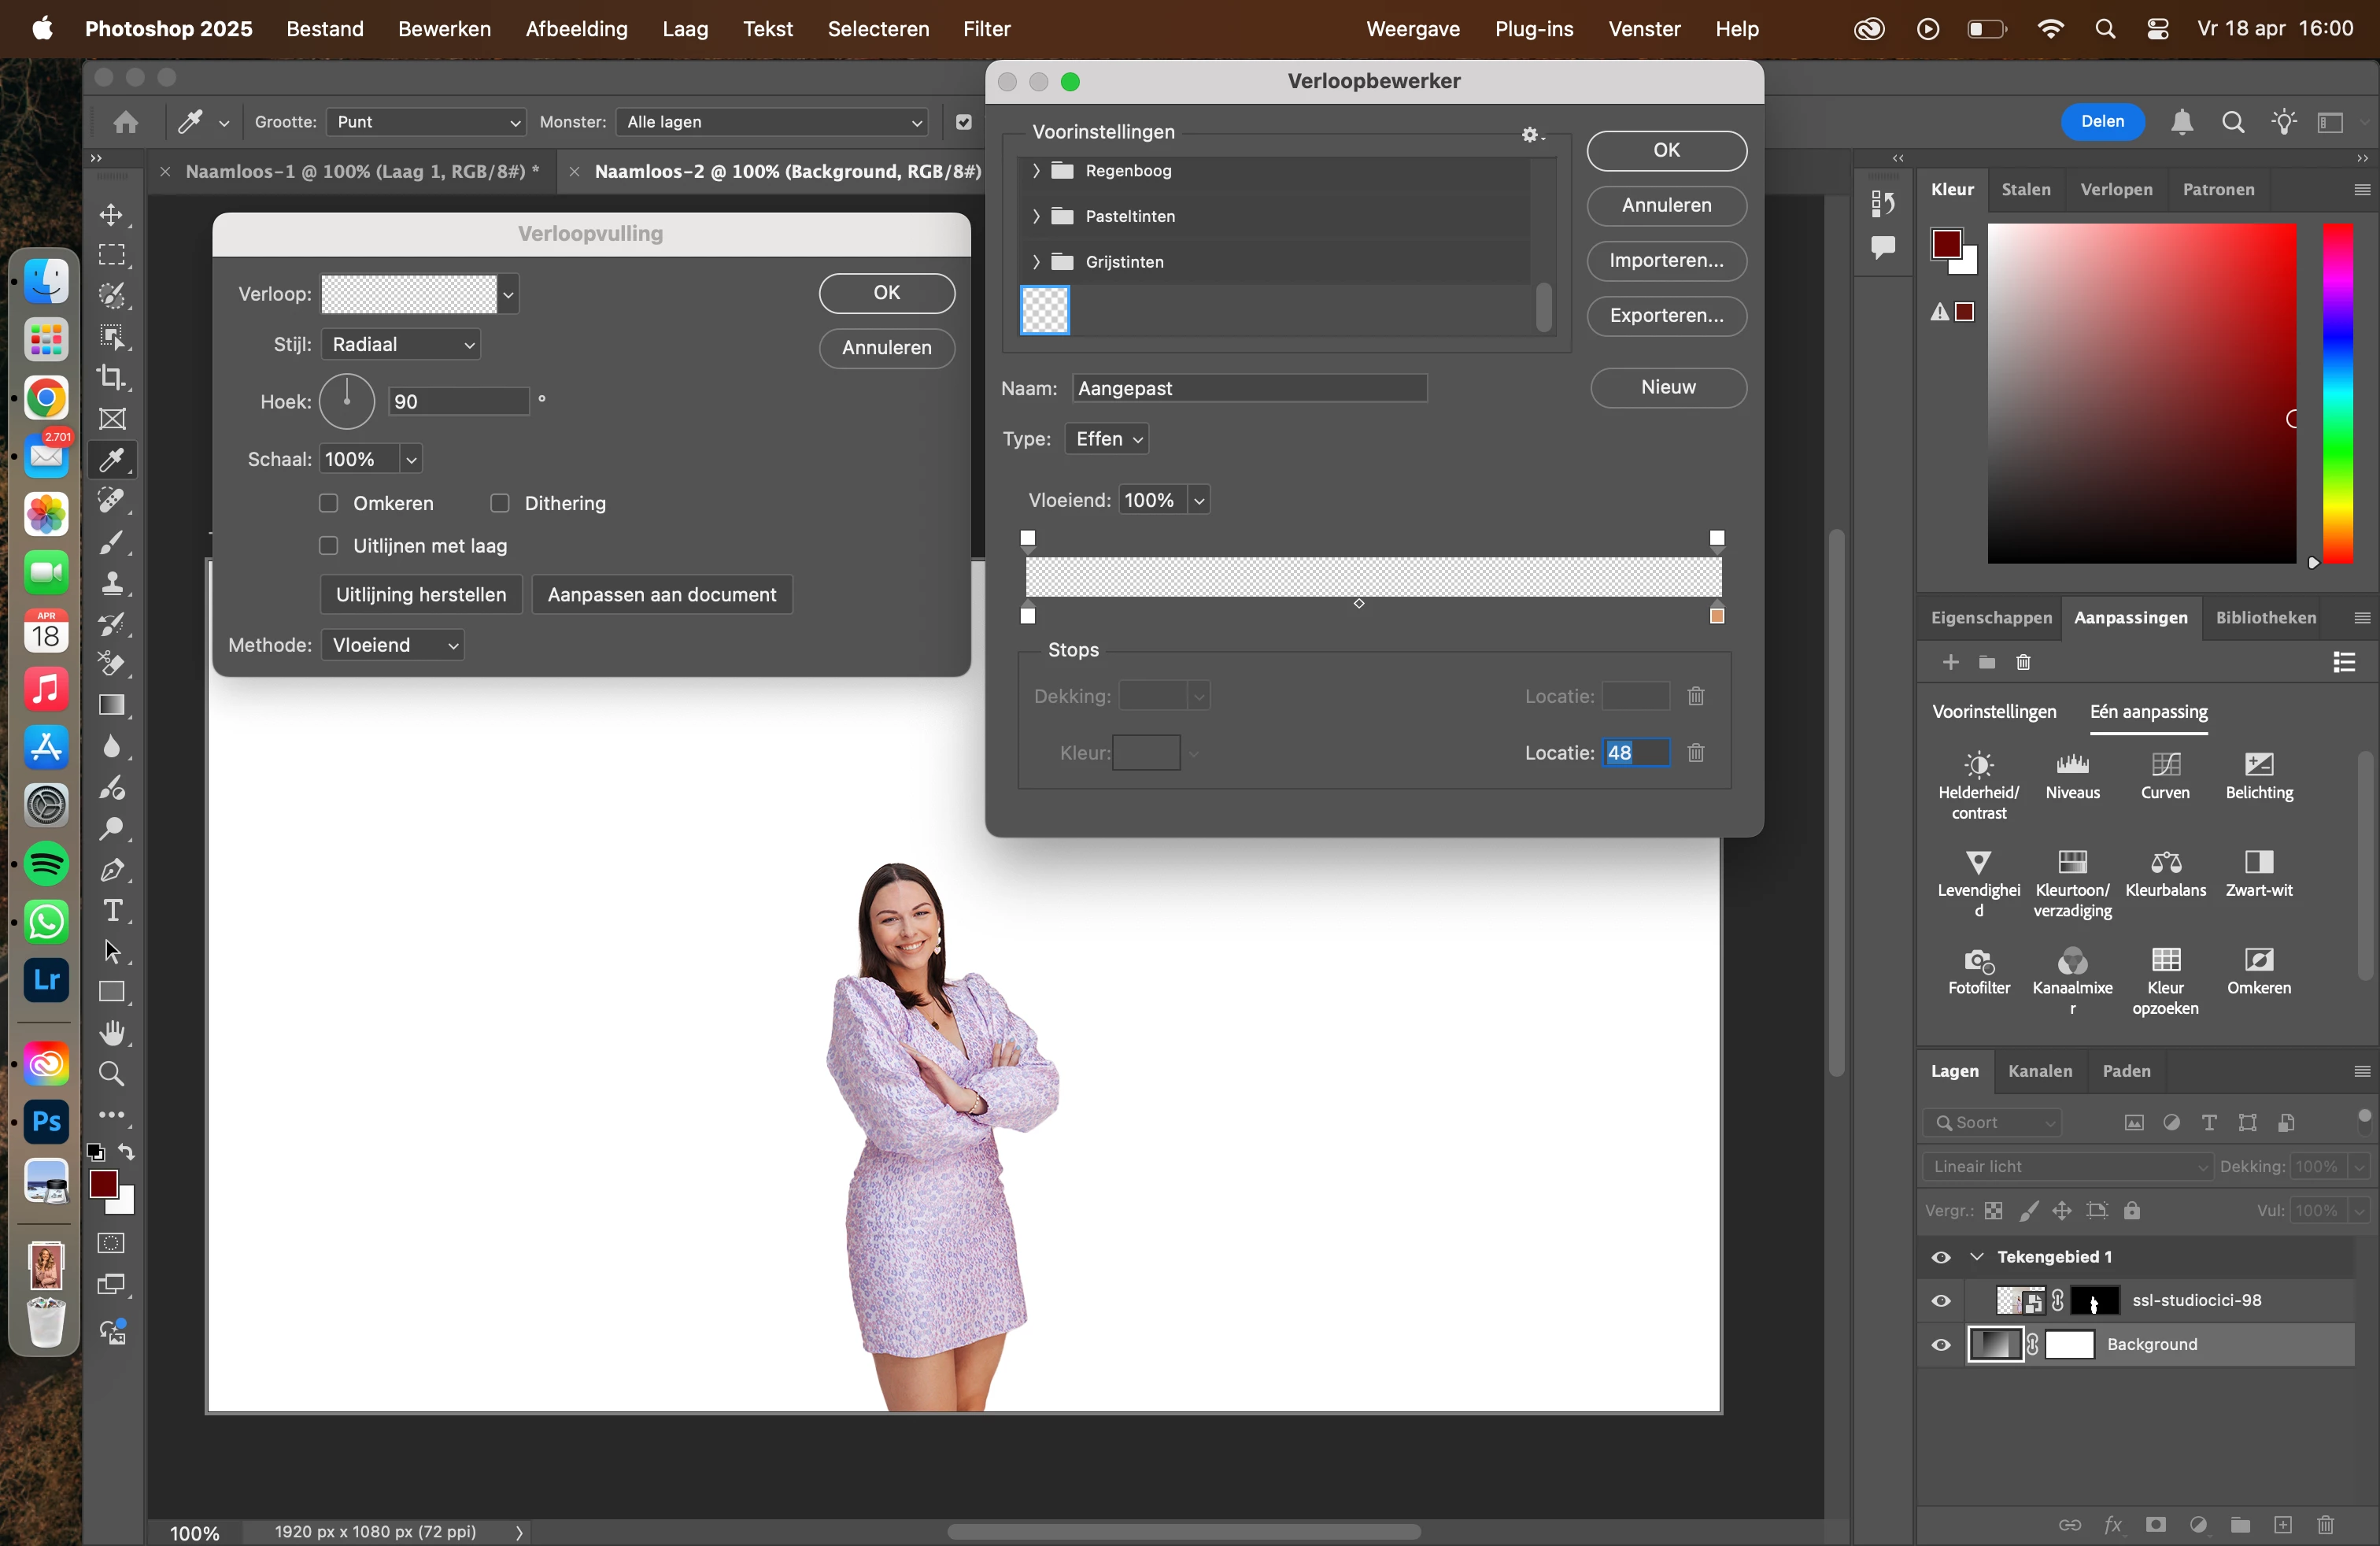The width and height of the screenshot is (2380, 1546).
Task: Select the Move tool
Action: click(112, 215)
